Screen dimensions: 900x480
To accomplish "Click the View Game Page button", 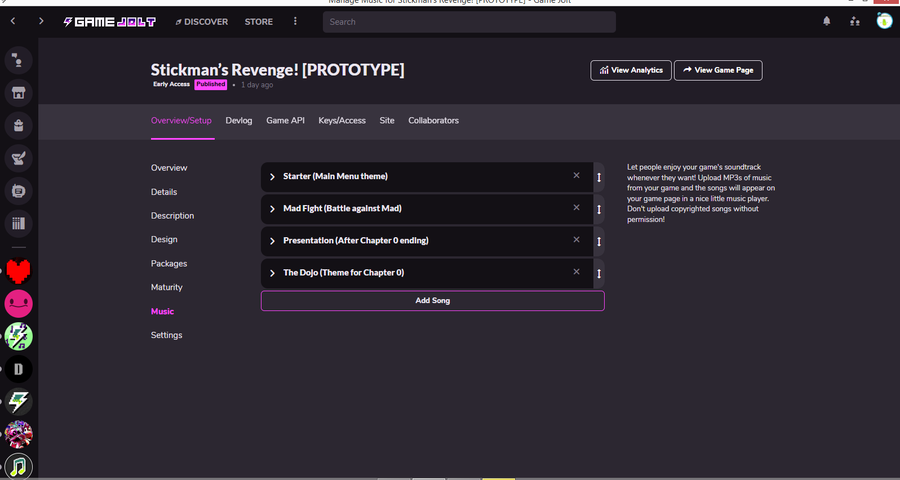I will pyautogui.click(x=718, y=70).
